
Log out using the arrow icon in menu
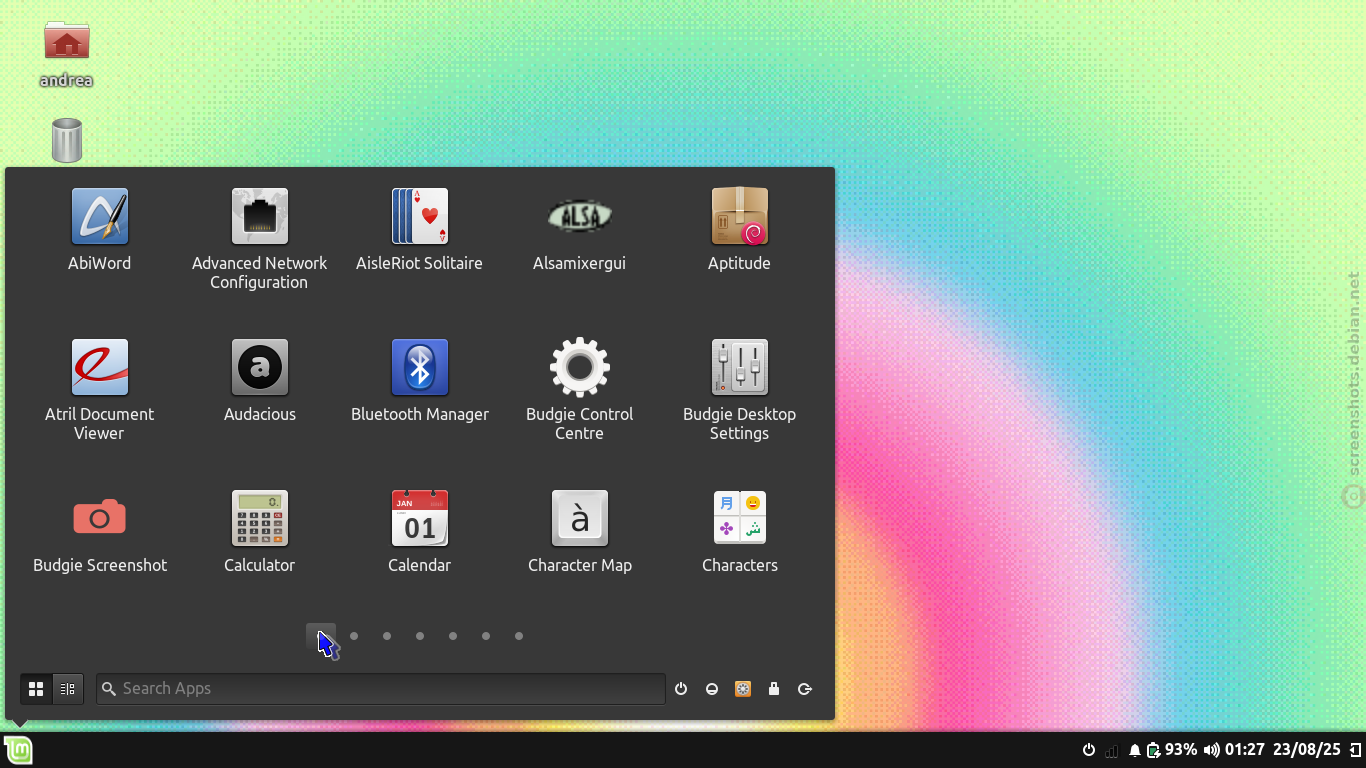[x=805, y=689]
